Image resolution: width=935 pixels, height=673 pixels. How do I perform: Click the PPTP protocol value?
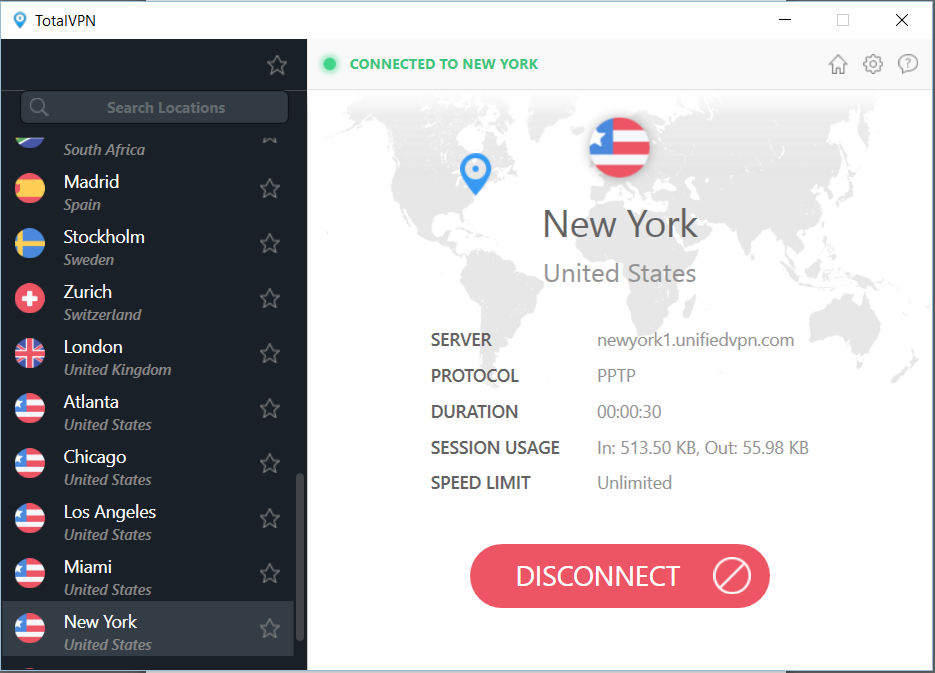(x=616, y=376)
